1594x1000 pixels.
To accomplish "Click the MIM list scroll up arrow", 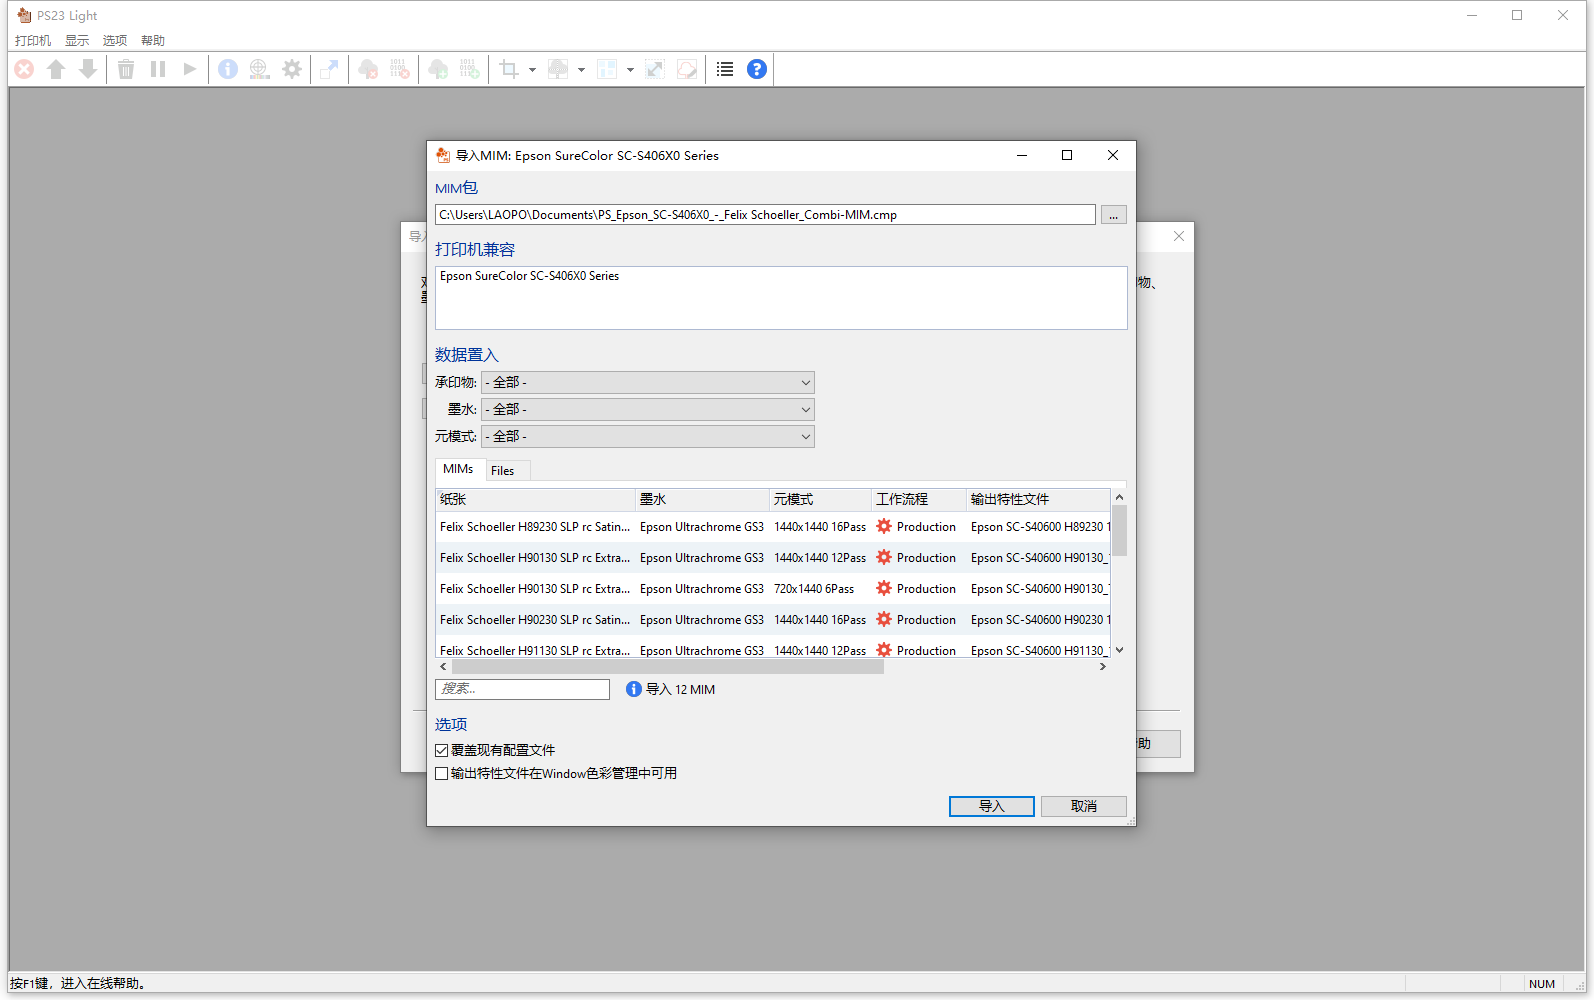I will coord(1120,497).
